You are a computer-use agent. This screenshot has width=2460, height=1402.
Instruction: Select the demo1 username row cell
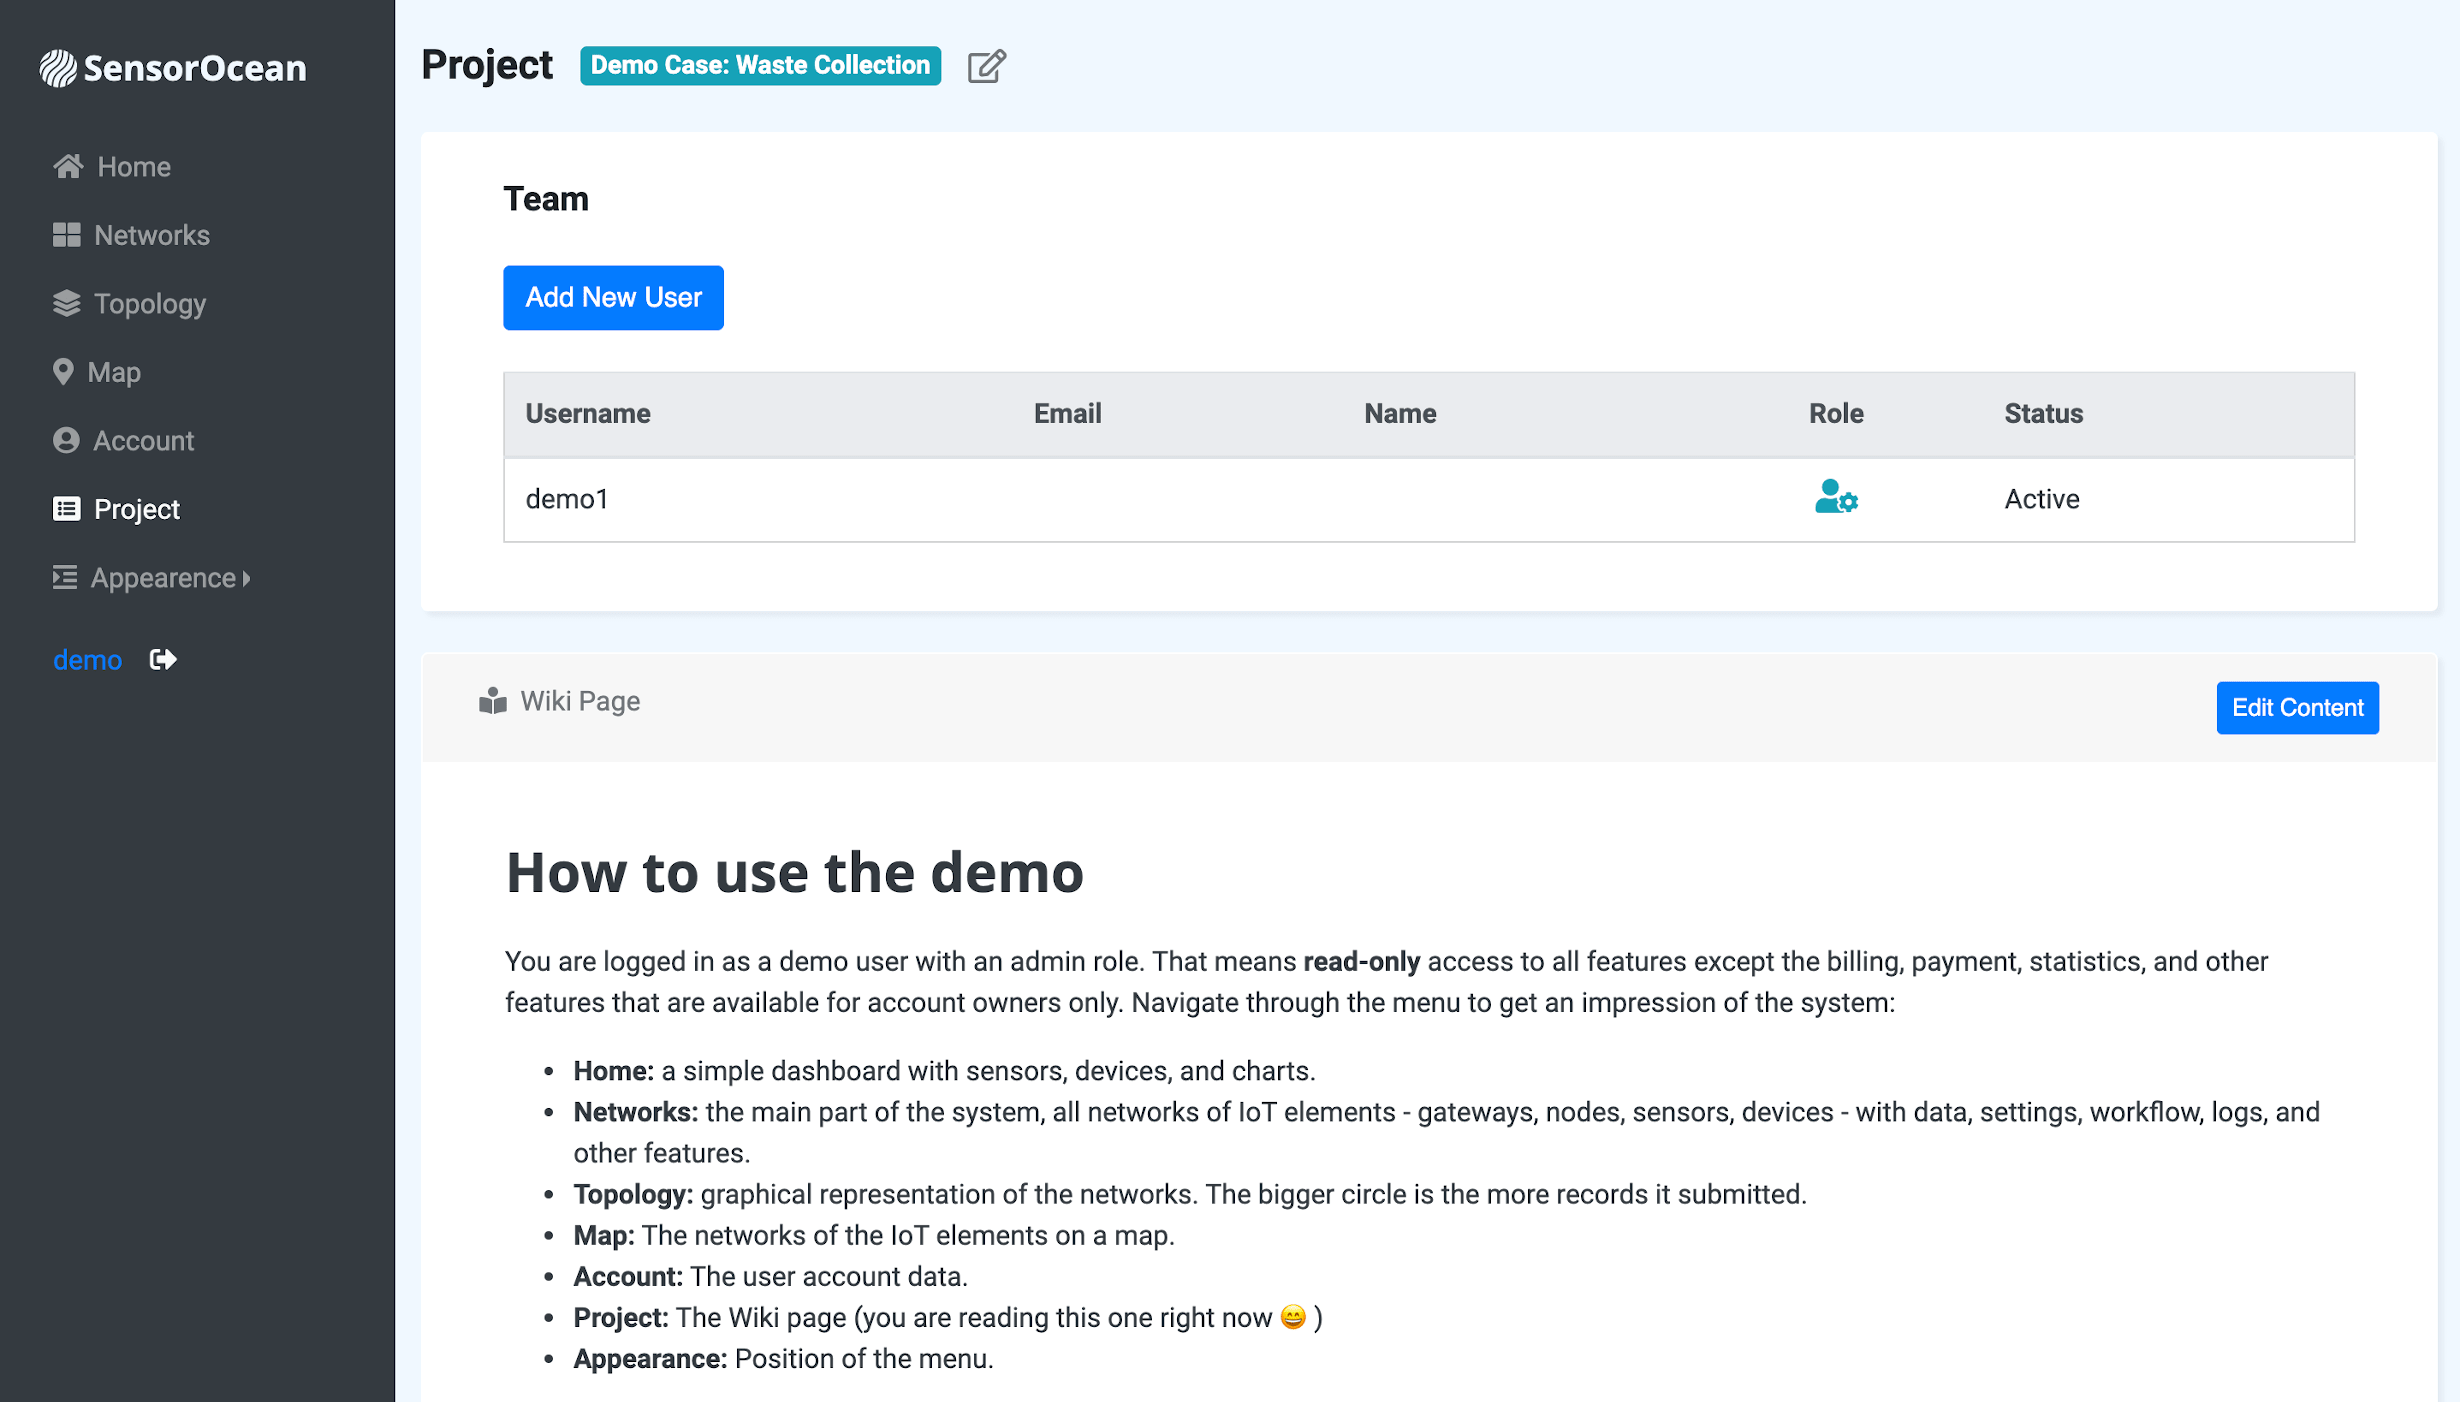567,499
